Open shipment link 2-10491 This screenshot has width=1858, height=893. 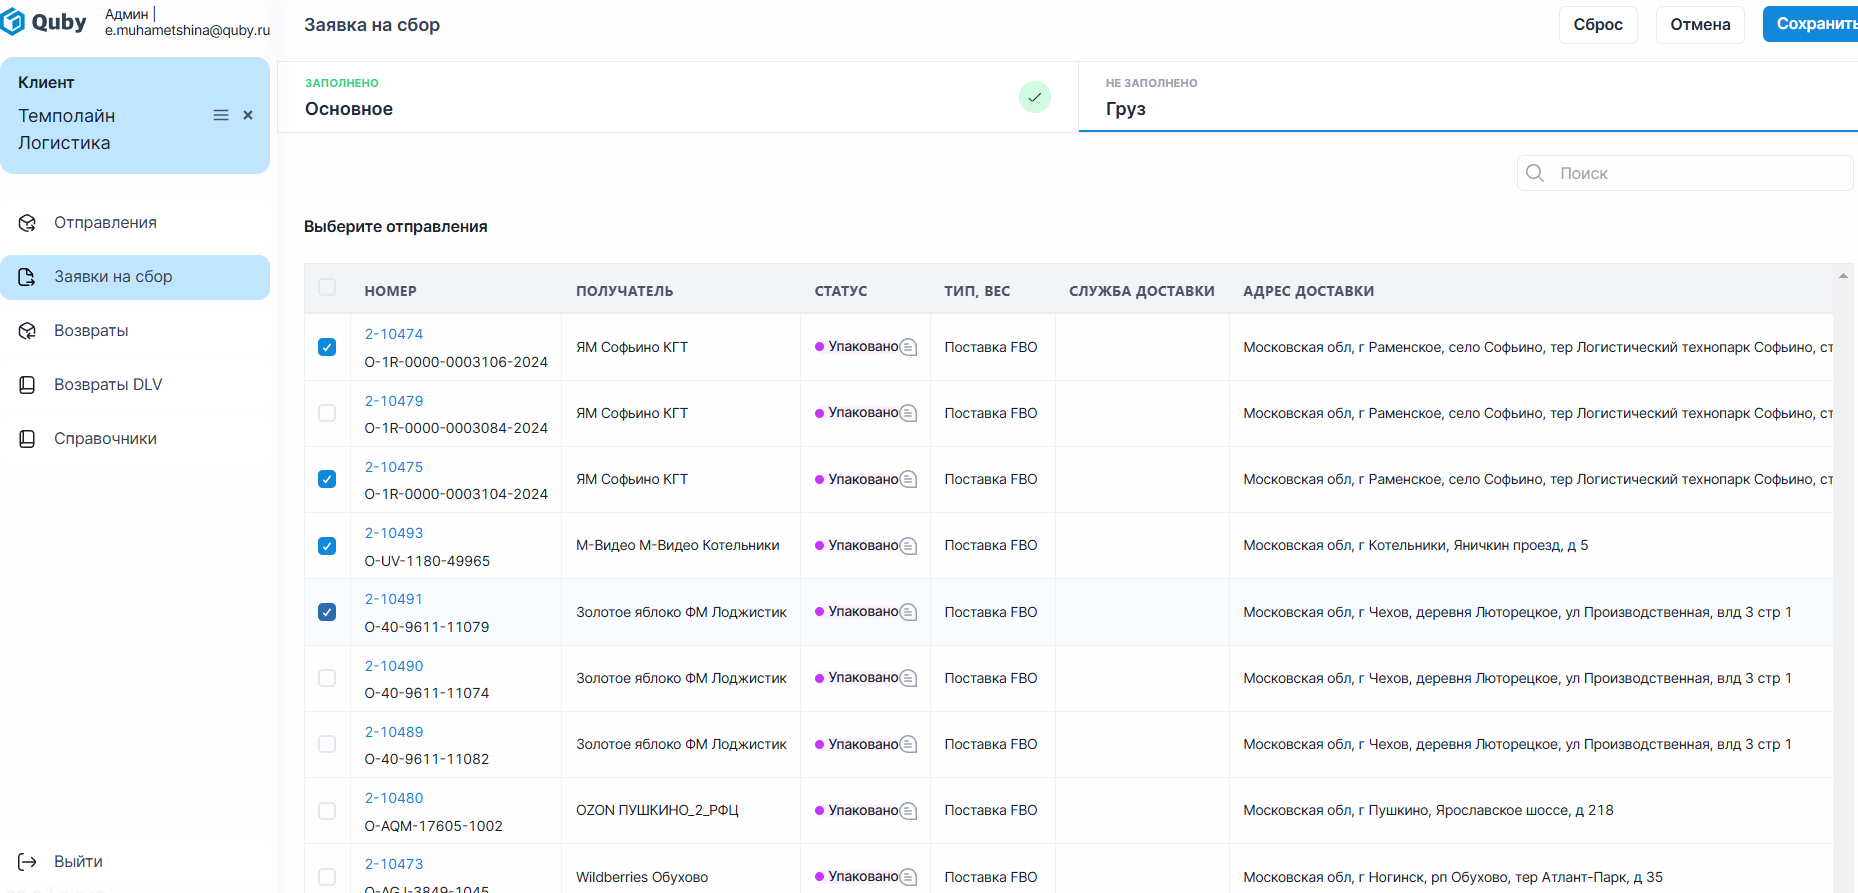[394, 599]
